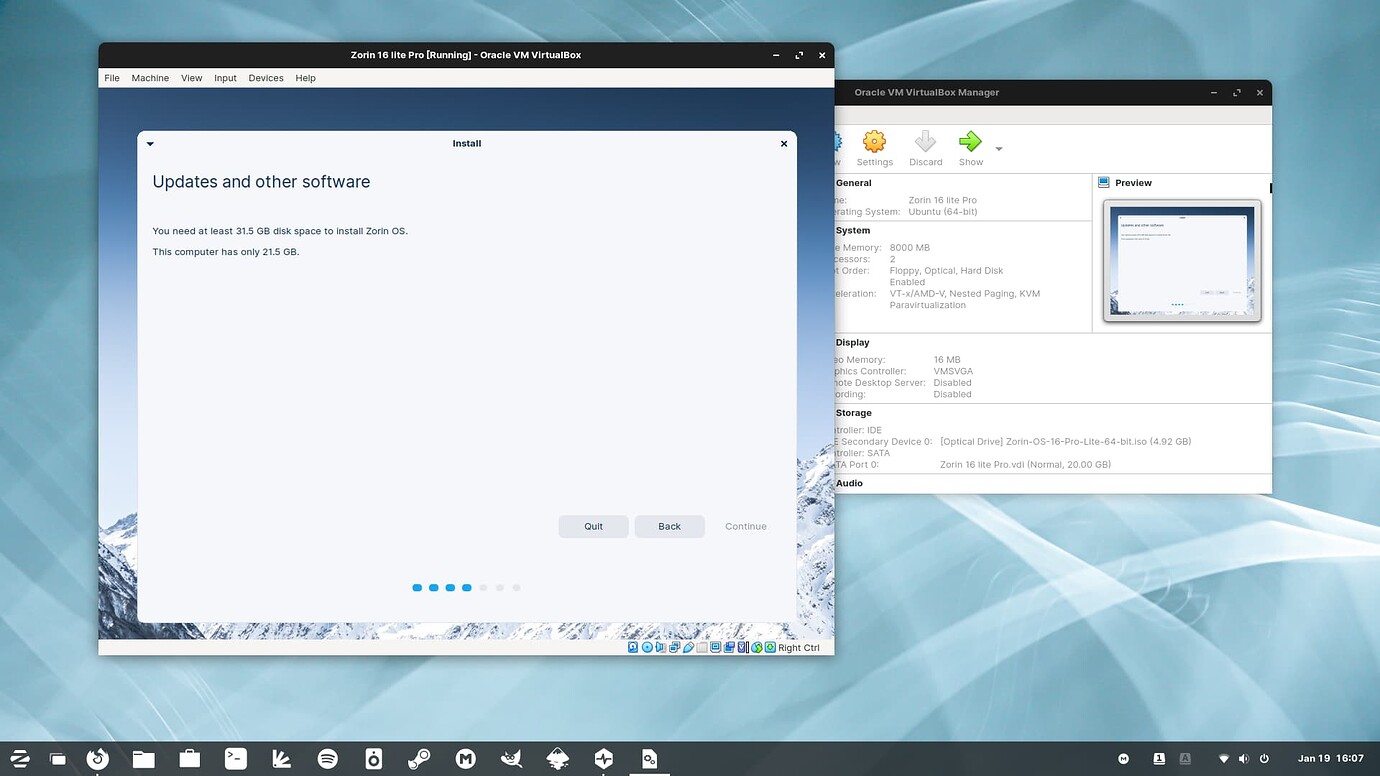Click the audio status icon in the VM status bar
This screenshot has width=1380, height=776.
click(x=661, y=647)
